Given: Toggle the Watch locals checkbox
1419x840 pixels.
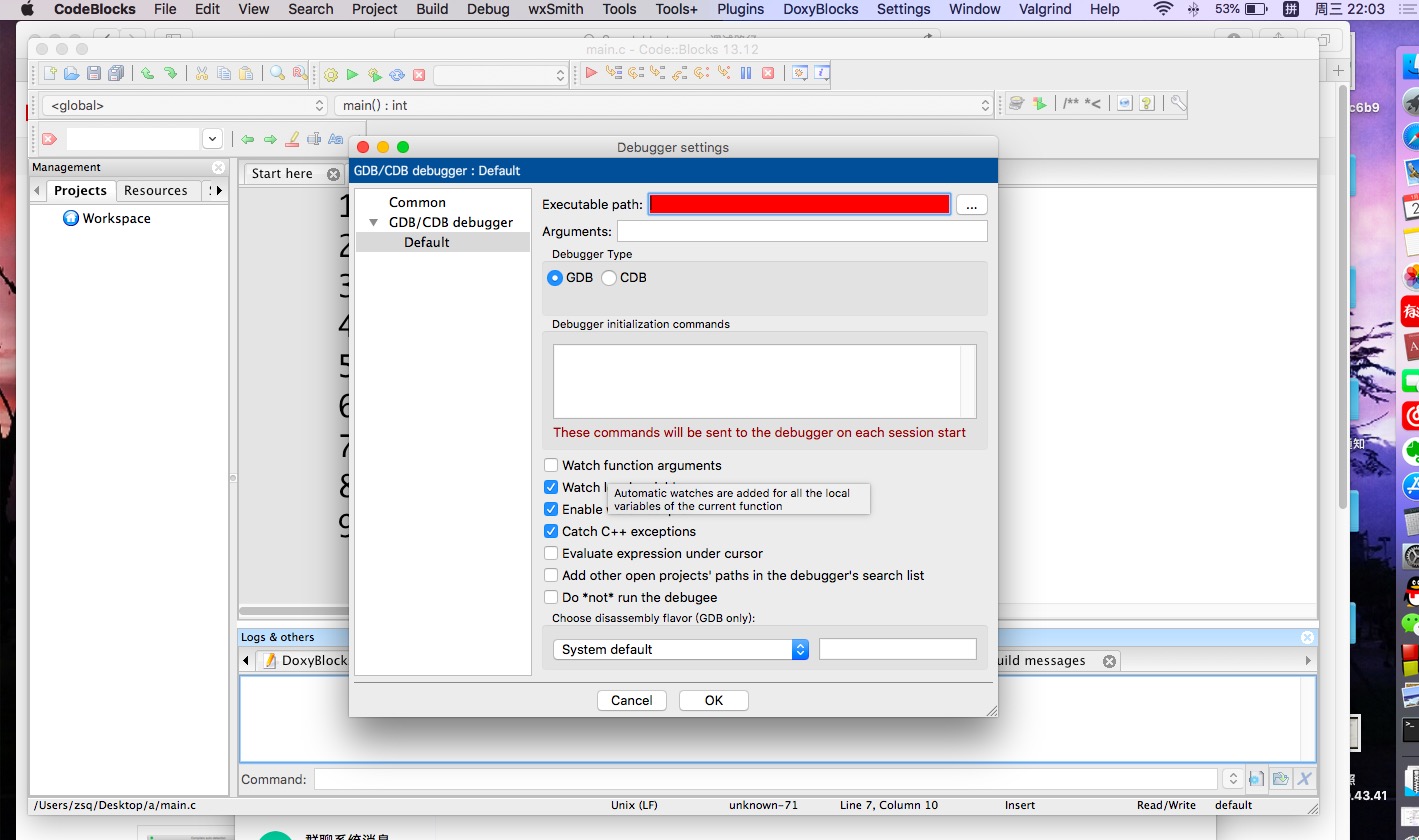Looking at the screenshot, I should [551, 487].
